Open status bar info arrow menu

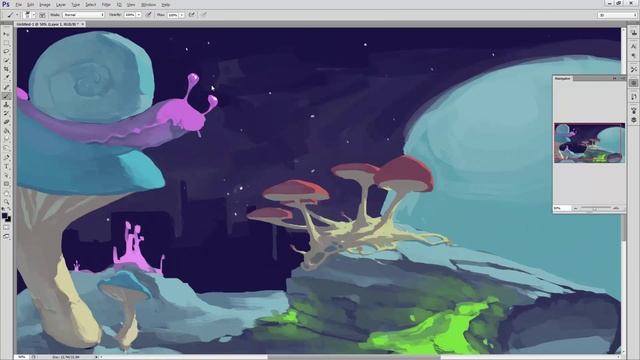[x=96, y=357]
